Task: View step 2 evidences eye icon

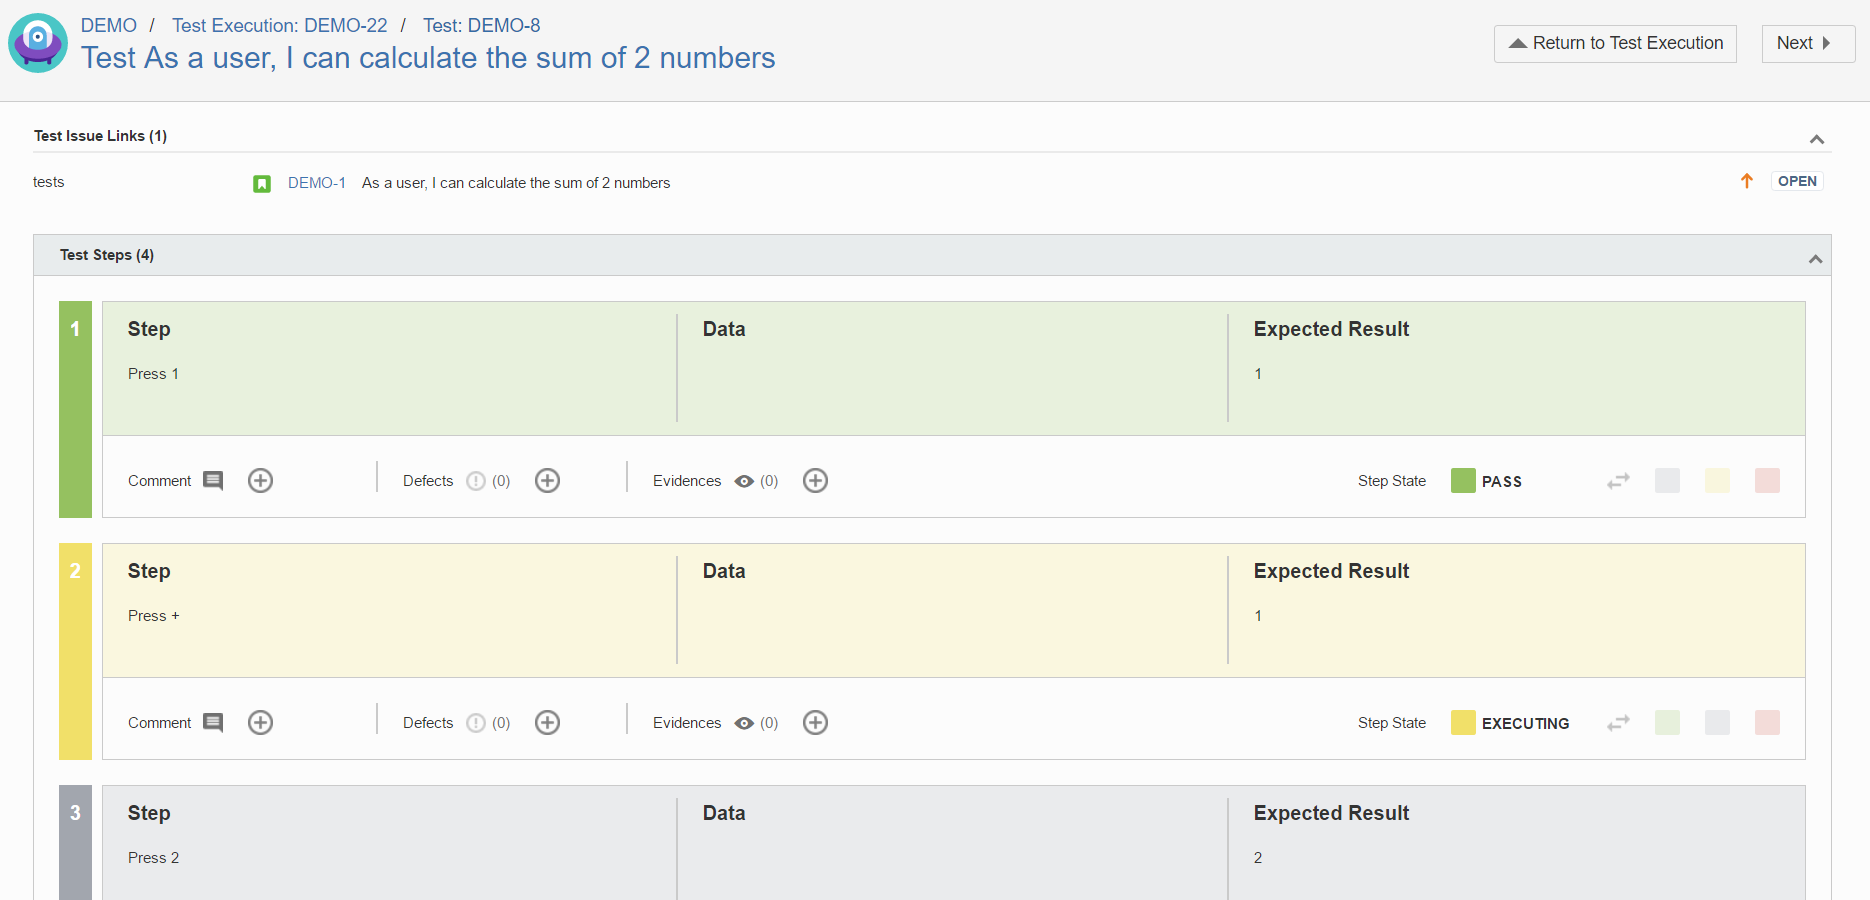Action: (744, 723)
